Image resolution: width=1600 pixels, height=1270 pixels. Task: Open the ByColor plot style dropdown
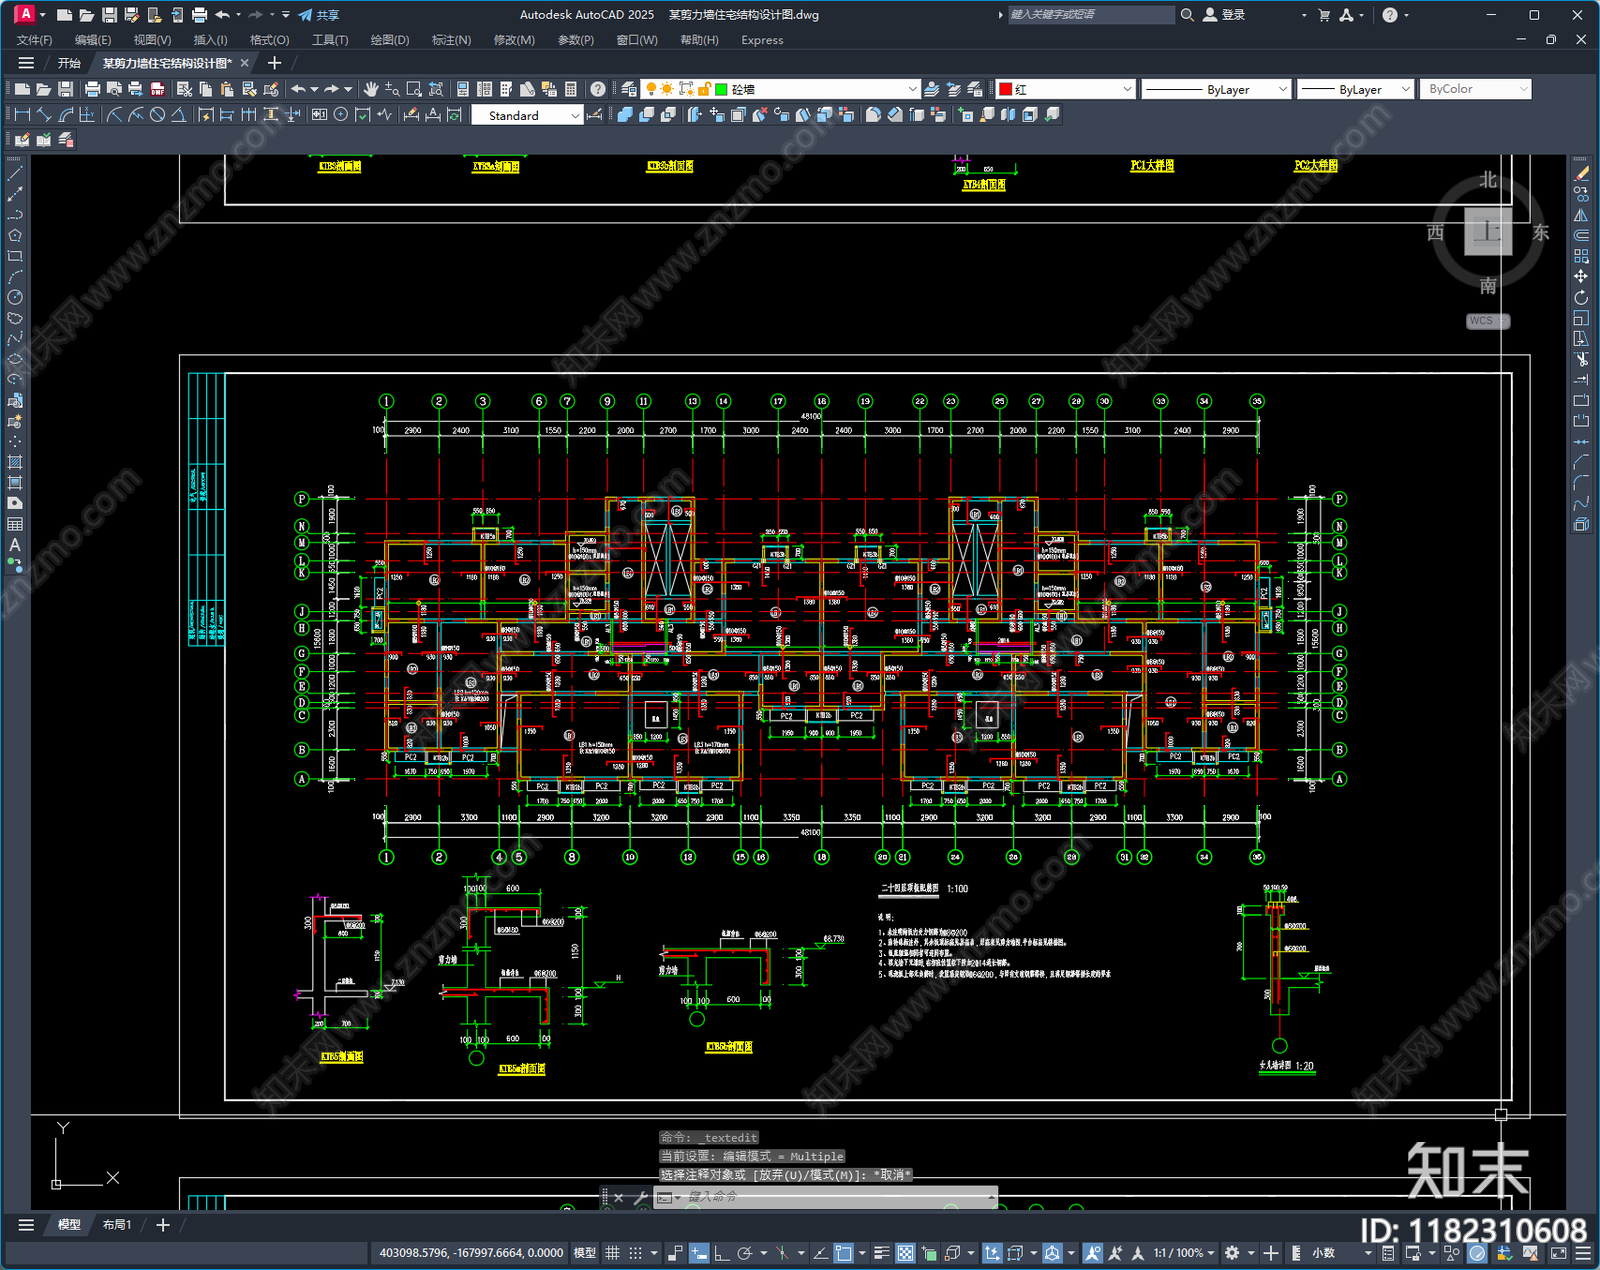(1476, 89)
